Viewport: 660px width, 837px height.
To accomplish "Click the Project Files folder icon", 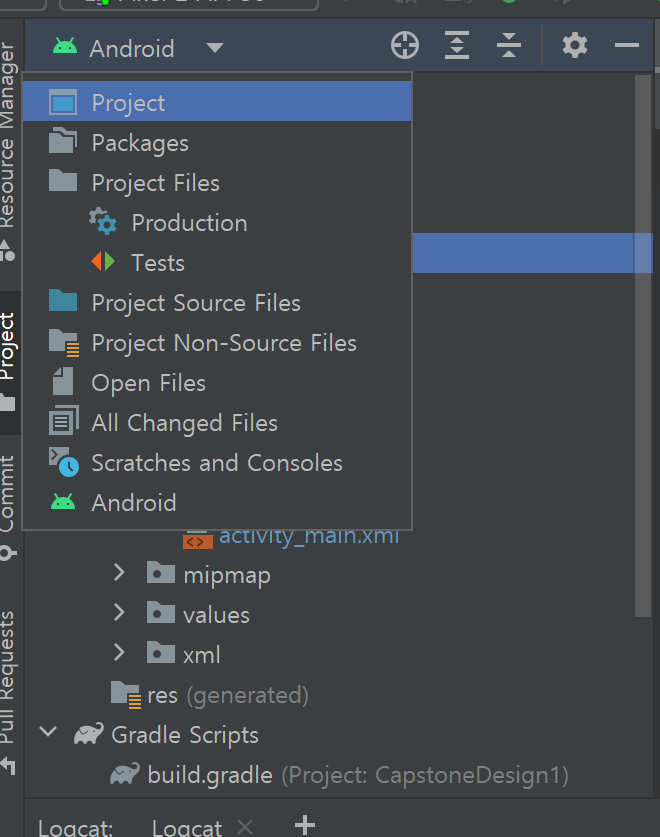I will click(63, 180).
